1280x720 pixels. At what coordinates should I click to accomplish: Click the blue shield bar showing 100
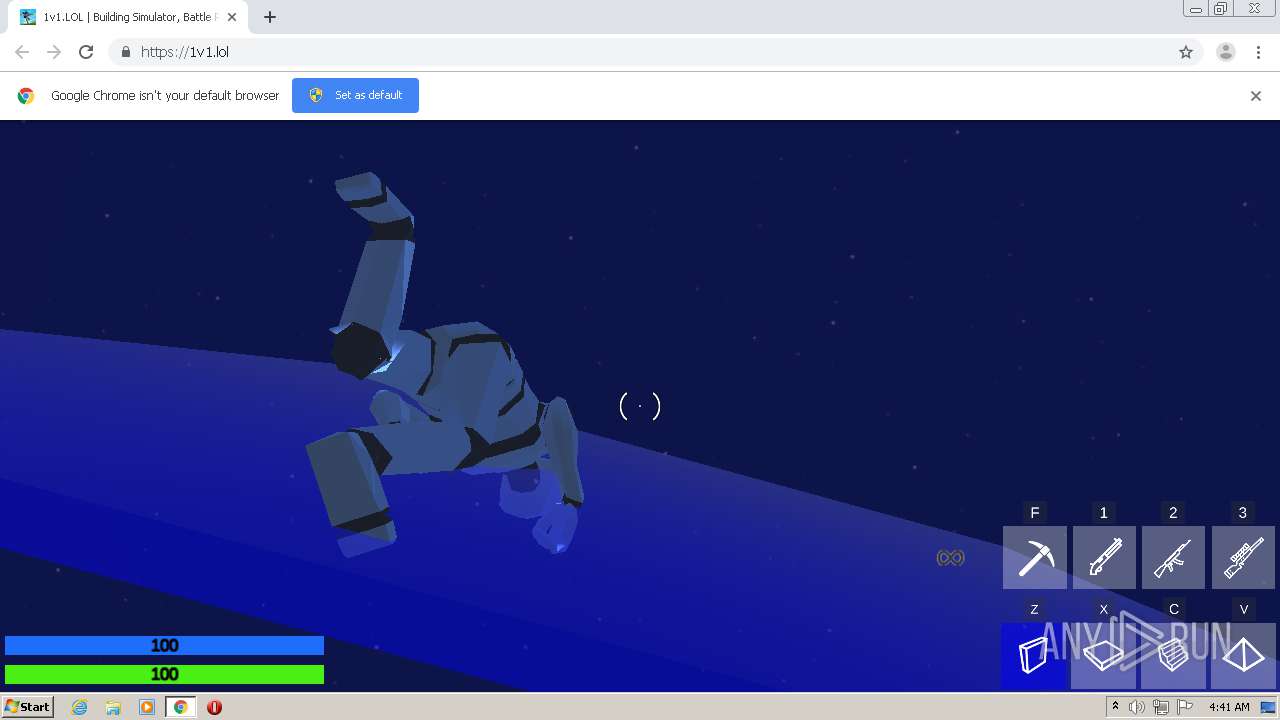[164, 646]
